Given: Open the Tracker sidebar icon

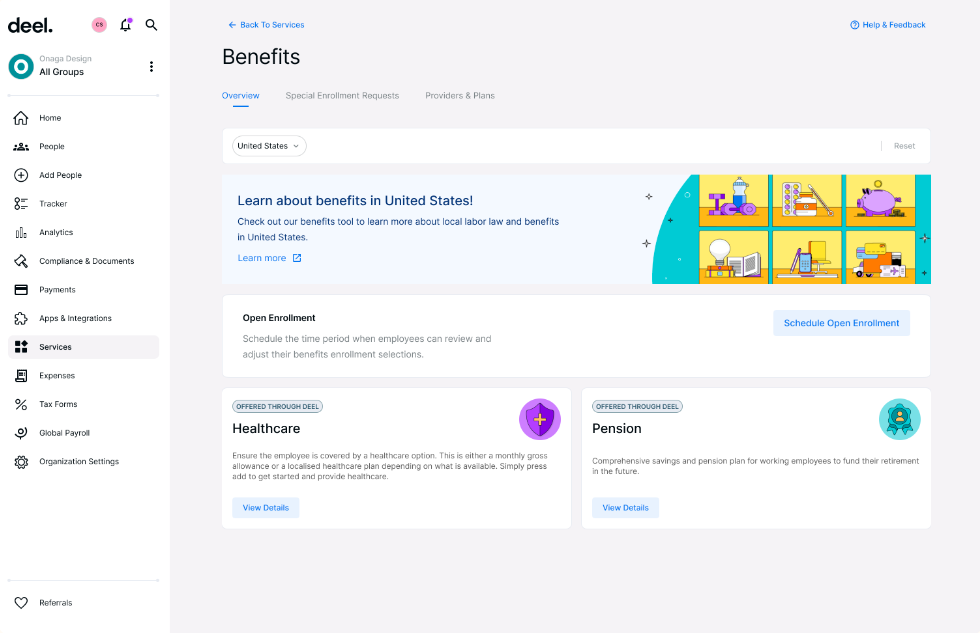Looking at the screenshot, I should [x=21, y=204].
